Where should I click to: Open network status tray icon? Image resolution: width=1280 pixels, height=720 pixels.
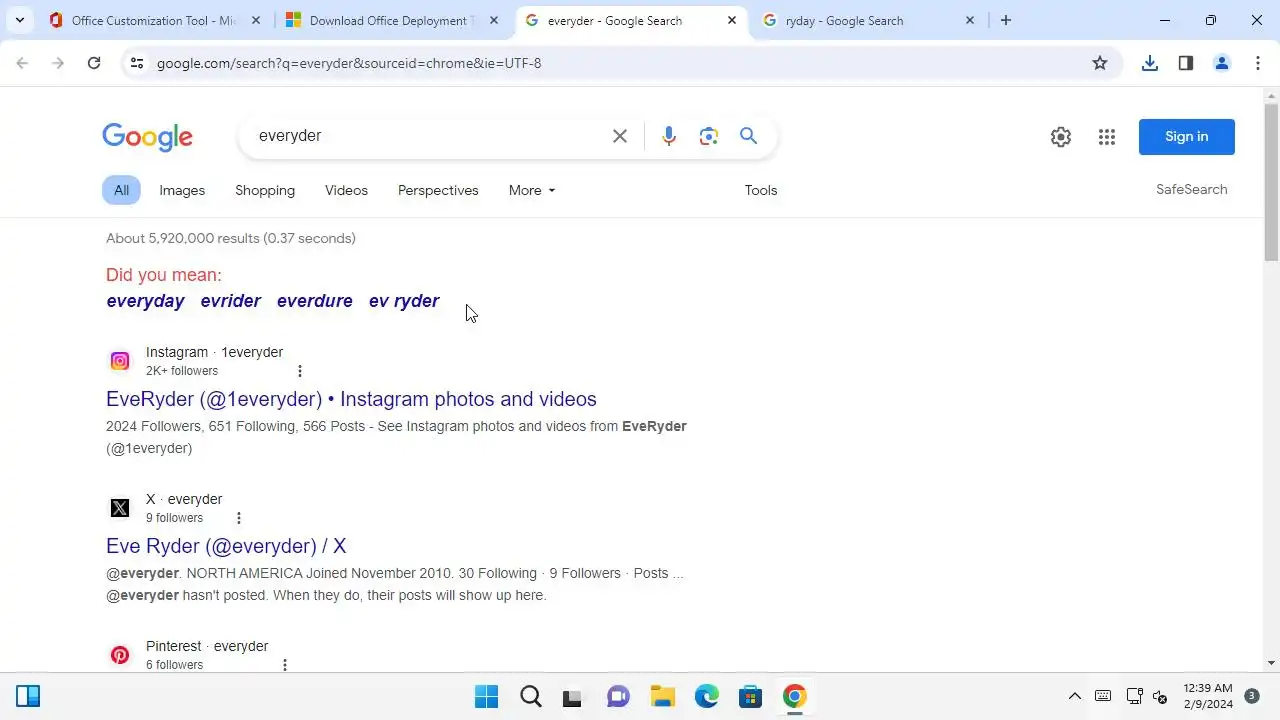(x=1134, y=697)
